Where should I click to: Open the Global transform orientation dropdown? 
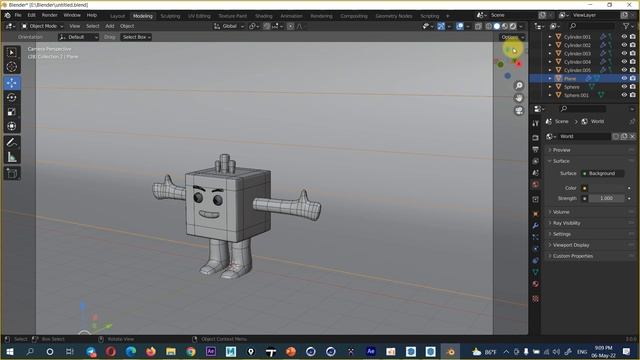pyautogui.click(x=229, y=26)
